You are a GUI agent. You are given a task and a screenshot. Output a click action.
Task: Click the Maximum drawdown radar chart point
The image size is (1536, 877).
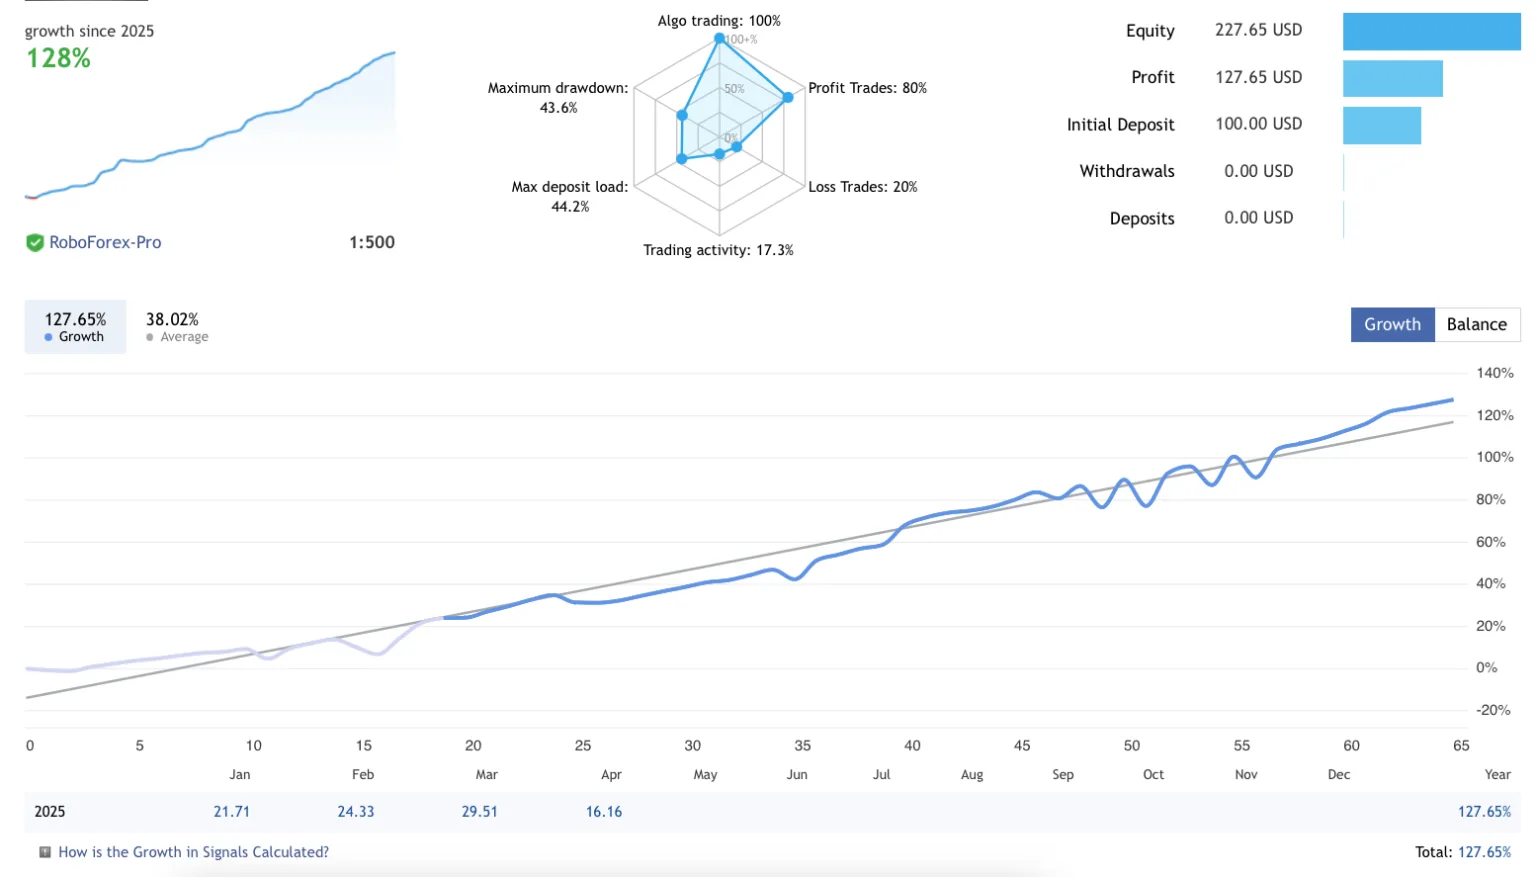pyautogui.click(x=682, y=116)
